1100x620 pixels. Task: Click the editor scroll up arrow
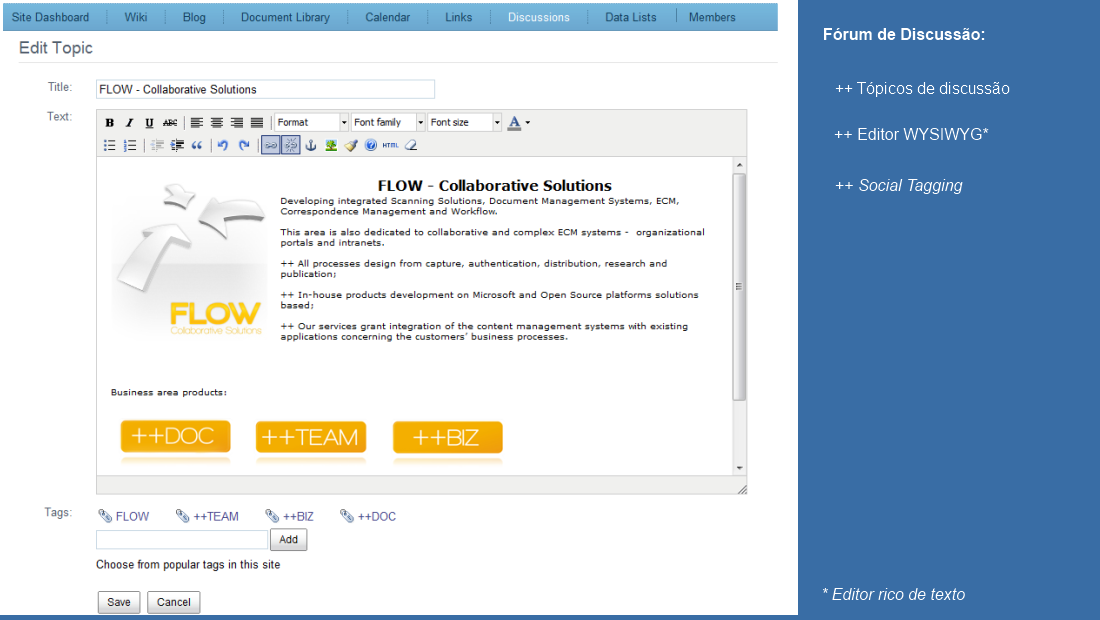point(739,166)
